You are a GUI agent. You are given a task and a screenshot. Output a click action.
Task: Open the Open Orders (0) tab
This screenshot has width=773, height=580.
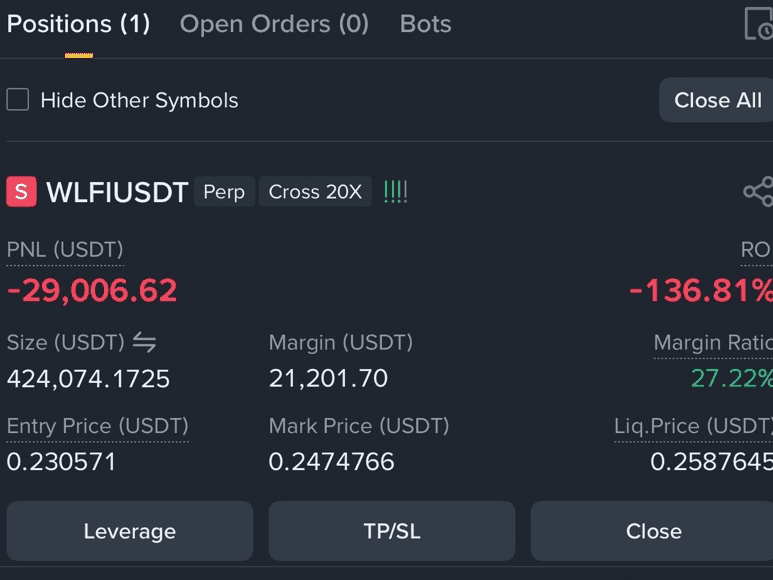274,24
